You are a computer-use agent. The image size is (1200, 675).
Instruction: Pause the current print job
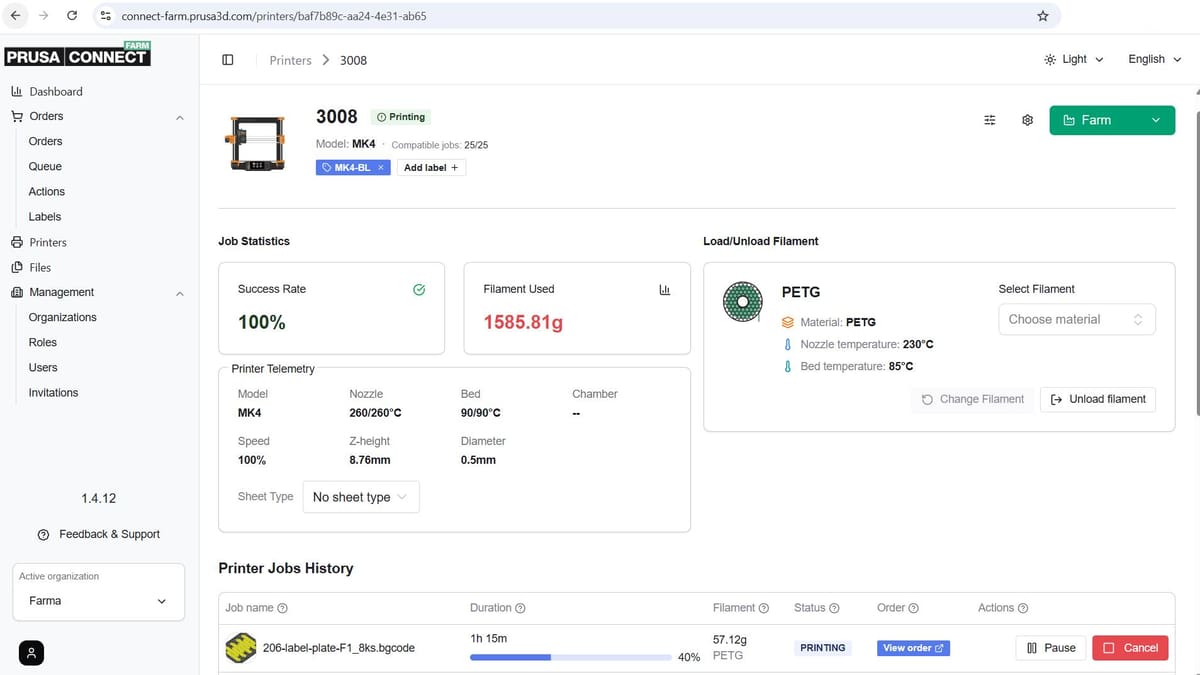pos(1051,648)
